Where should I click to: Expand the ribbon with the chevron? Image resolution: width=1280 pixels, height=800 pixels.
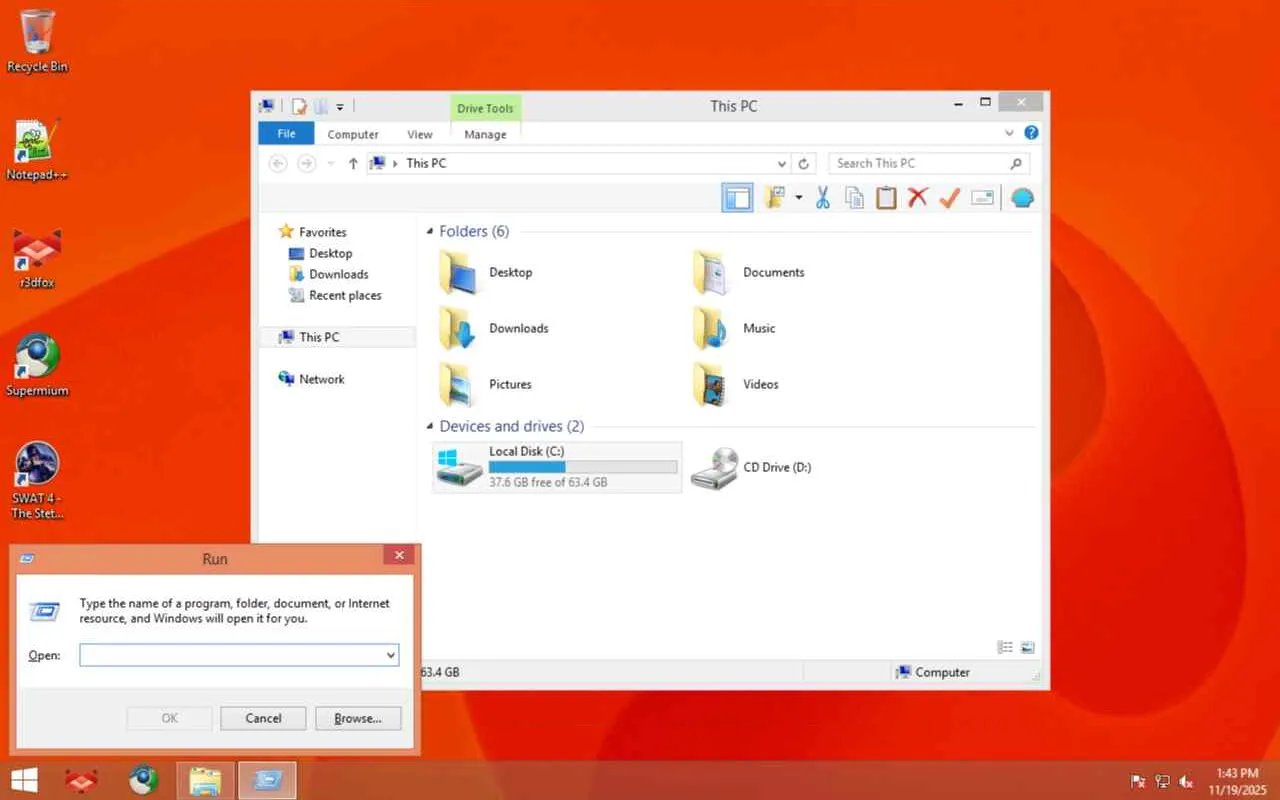click(x=1009, y=133)
